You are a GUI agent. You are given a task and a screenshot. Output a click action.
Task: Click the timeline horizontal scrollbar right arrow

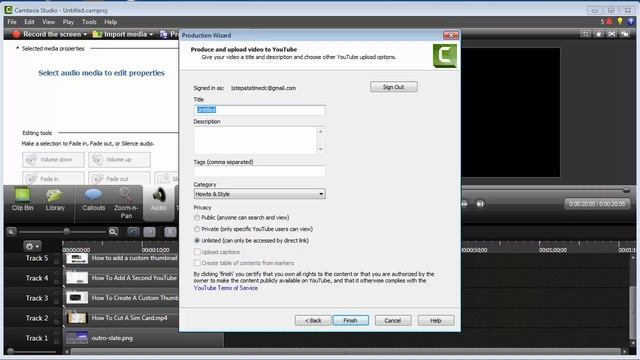coord(624,351)
